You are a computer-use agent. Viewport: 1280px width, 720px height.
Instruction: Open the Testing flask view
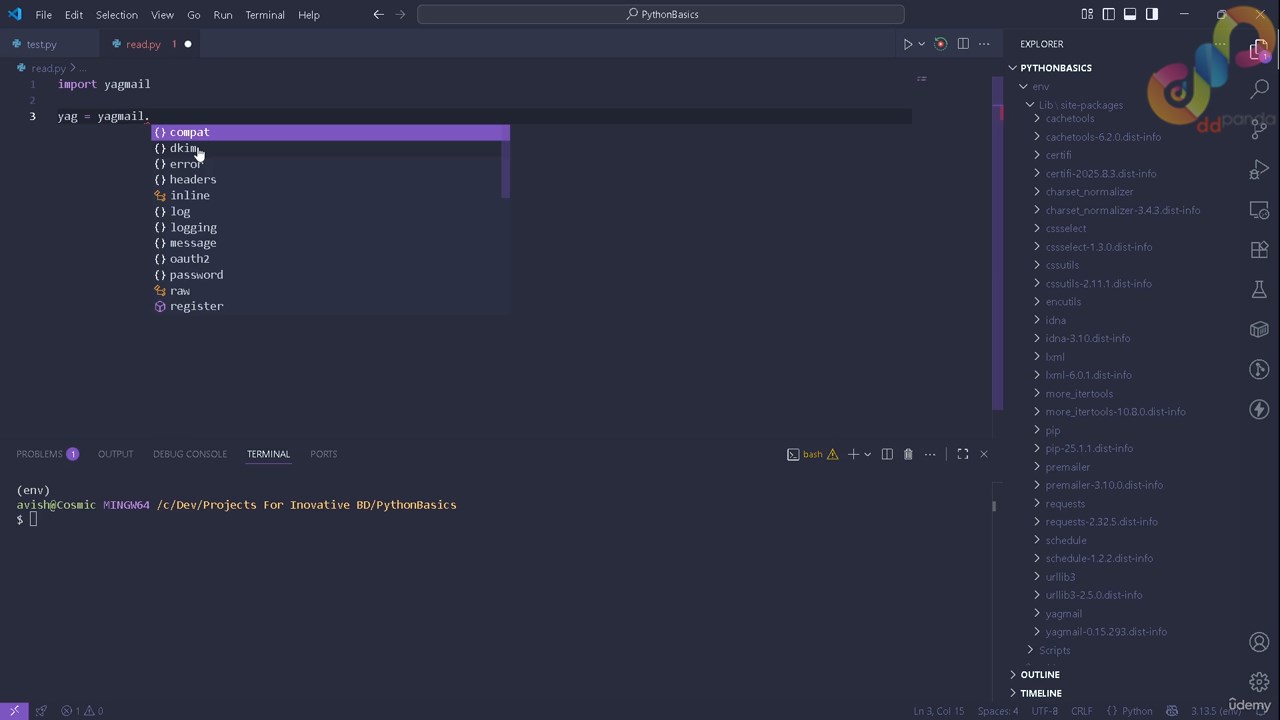(1259, 290)
